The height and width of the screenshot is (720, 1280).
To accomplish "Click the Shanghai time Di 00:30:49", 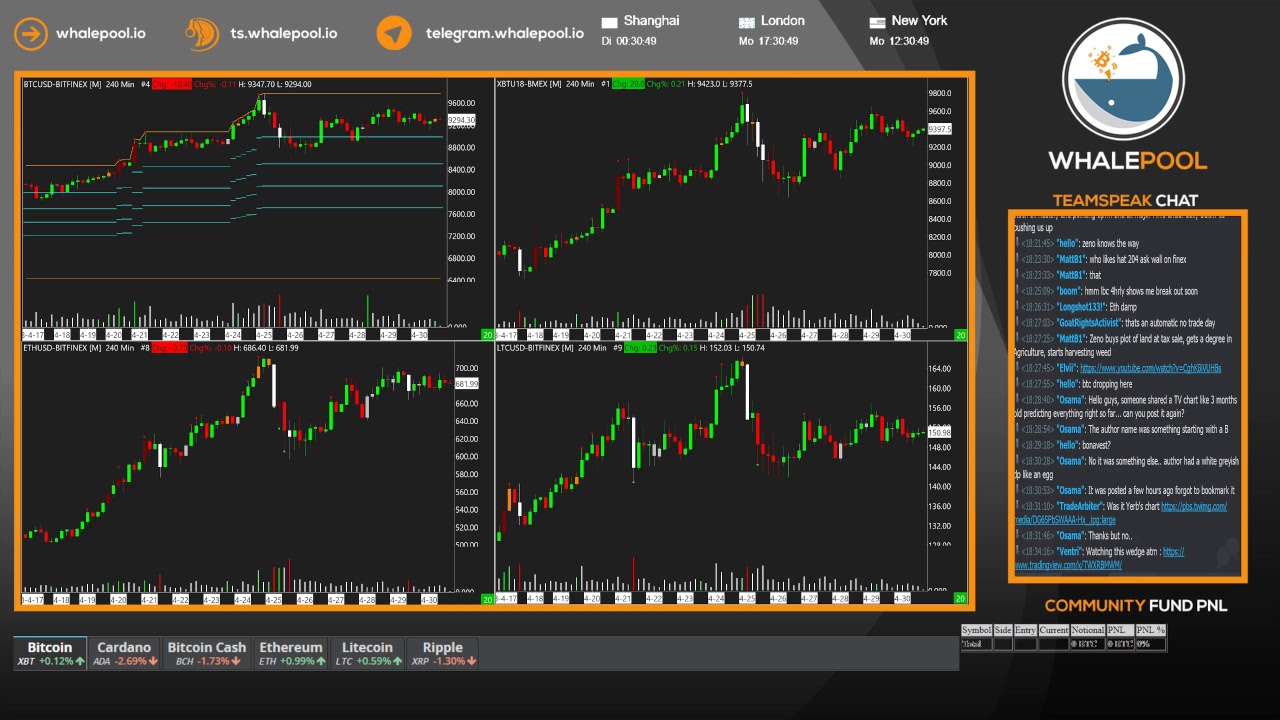I will click(x=629, y=41).
